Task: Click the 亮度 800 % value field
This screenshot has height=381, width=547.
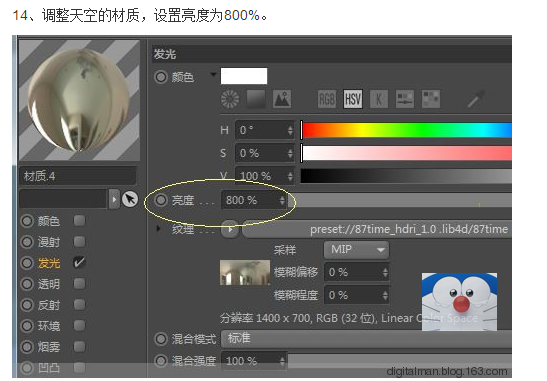Action: pyautogui.click(x=254, y=200)
